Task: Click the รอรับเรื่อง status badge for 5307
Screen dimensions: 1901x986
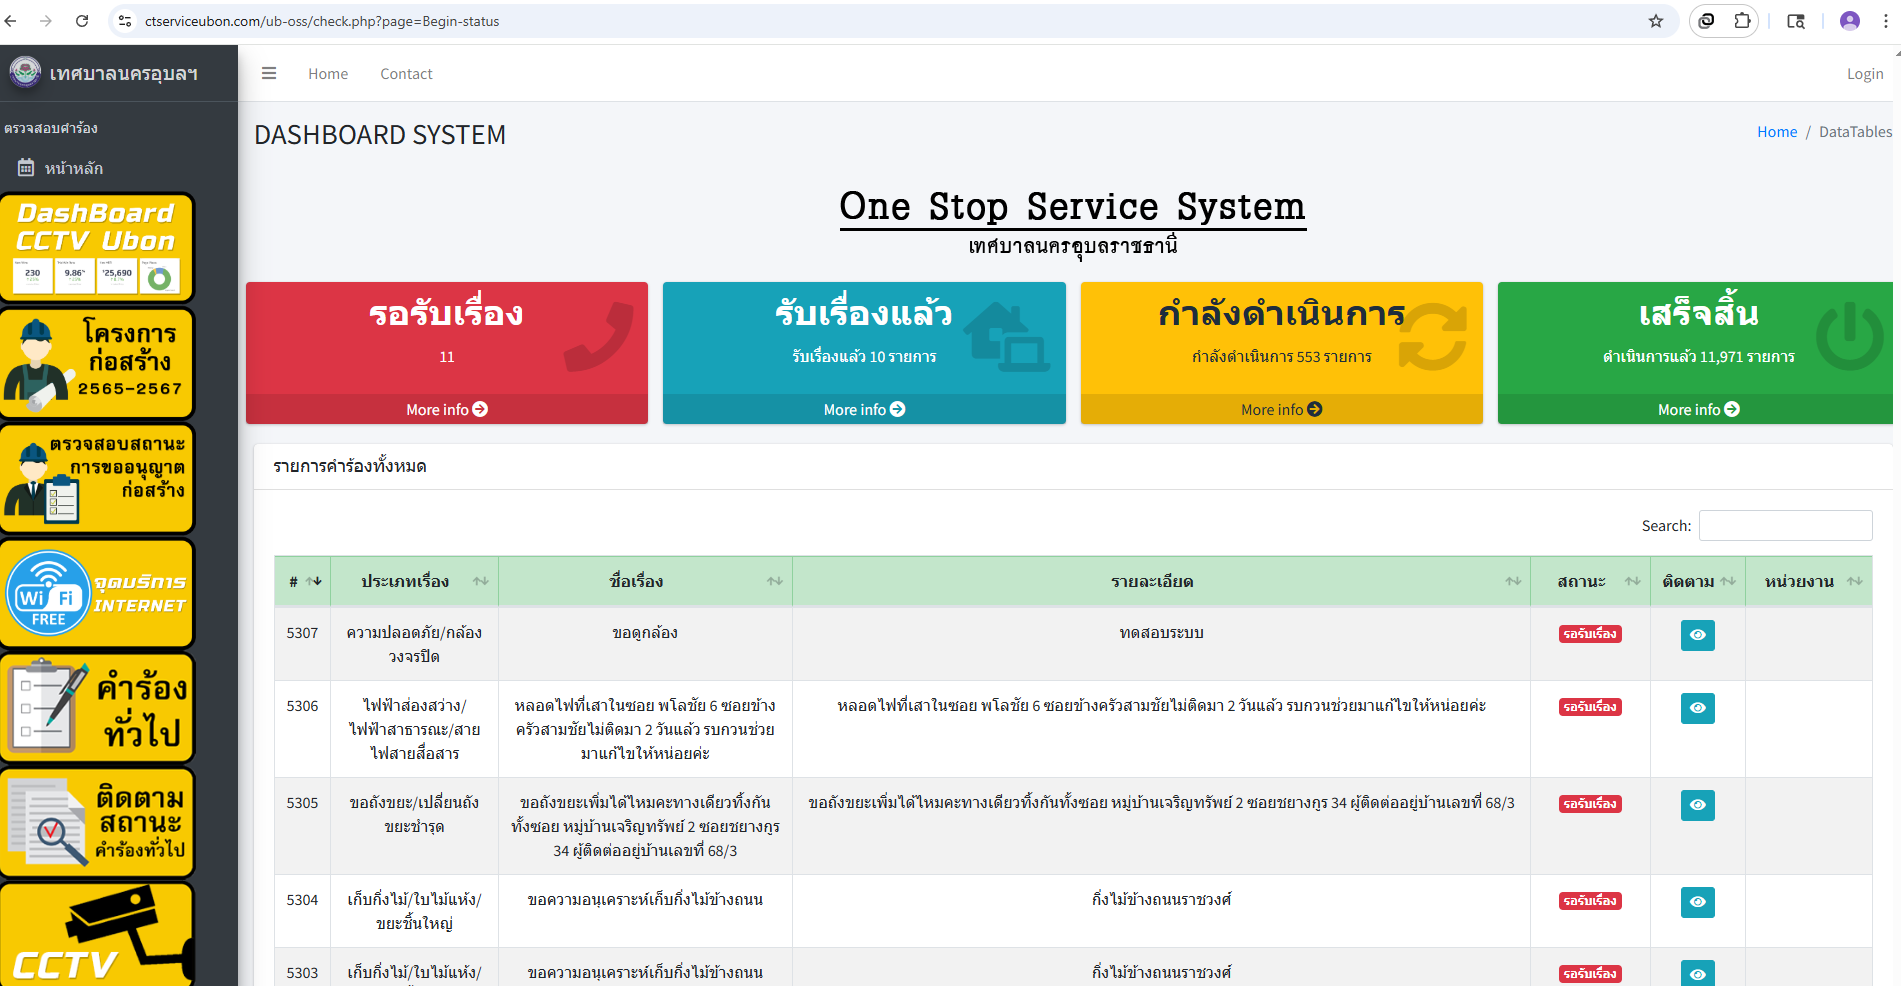Action: (x=1590, y=634)
